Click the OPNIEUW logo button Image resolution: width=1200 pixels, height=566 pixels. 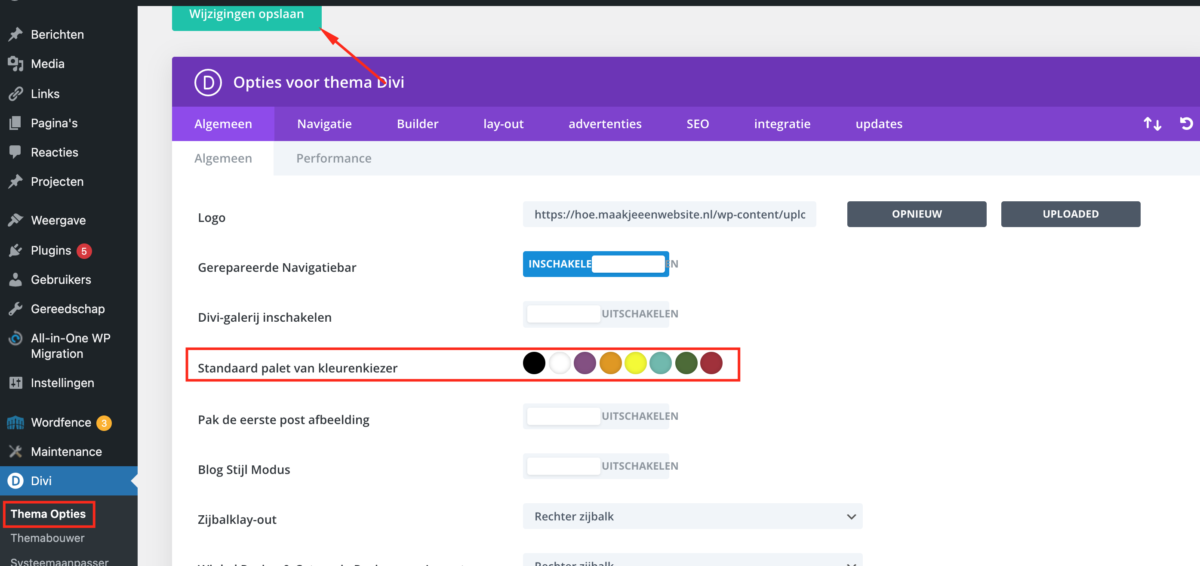(x=916, y=214)
